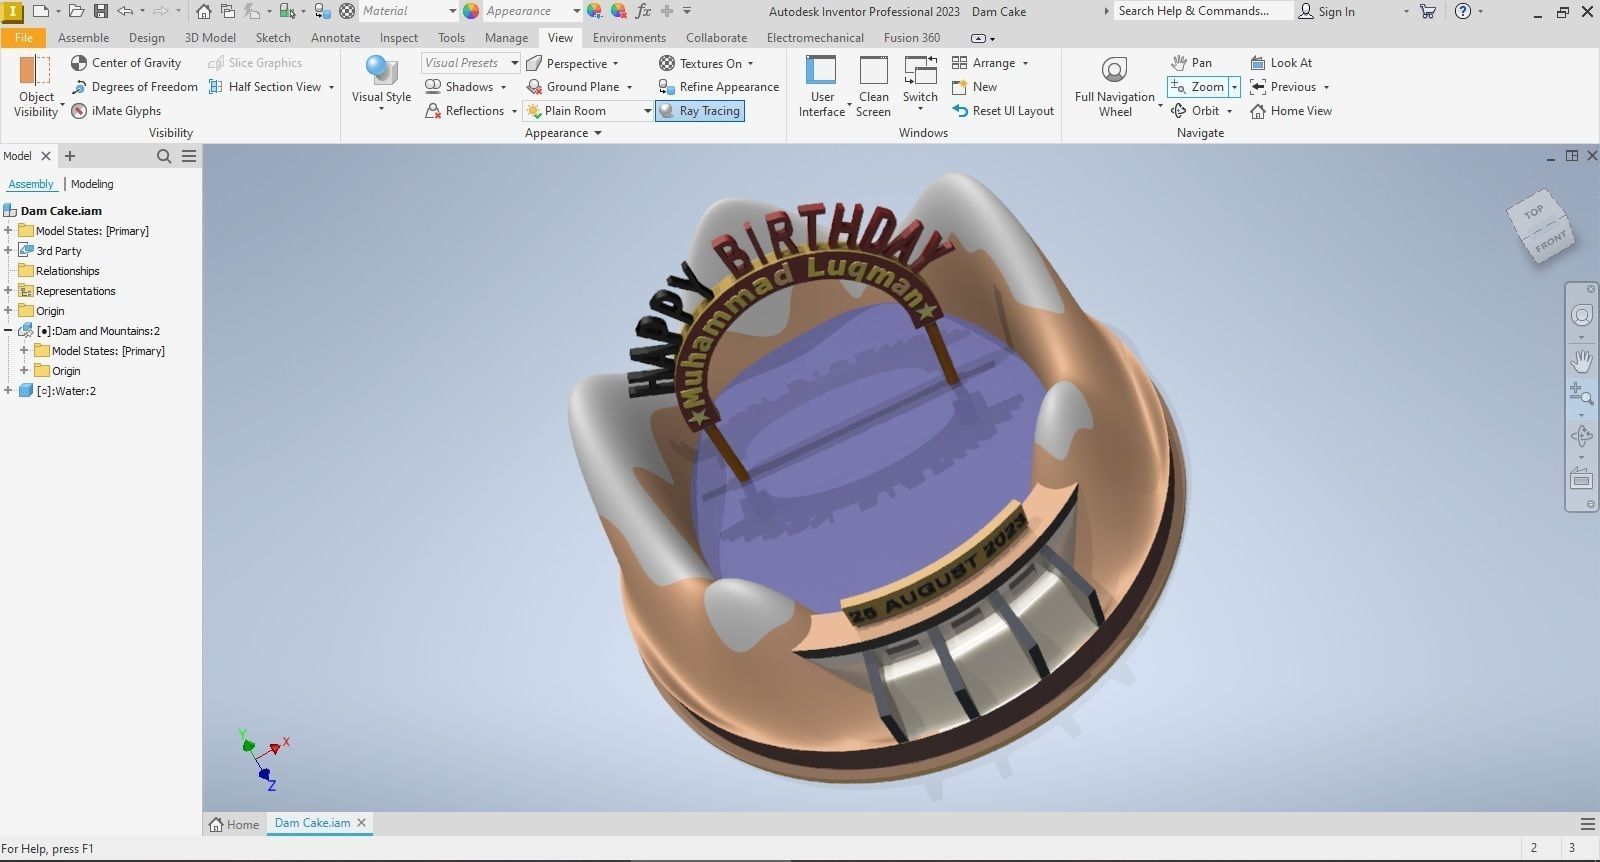
Task: Click the Open folder icon
Action: coord(75,11)
